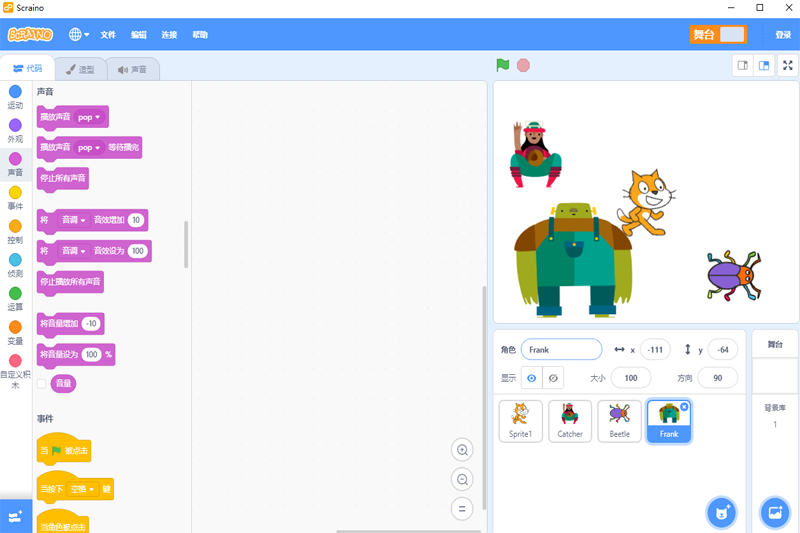Open the choose a sprite button
This screenshot has height=533, width=800.
721,512
